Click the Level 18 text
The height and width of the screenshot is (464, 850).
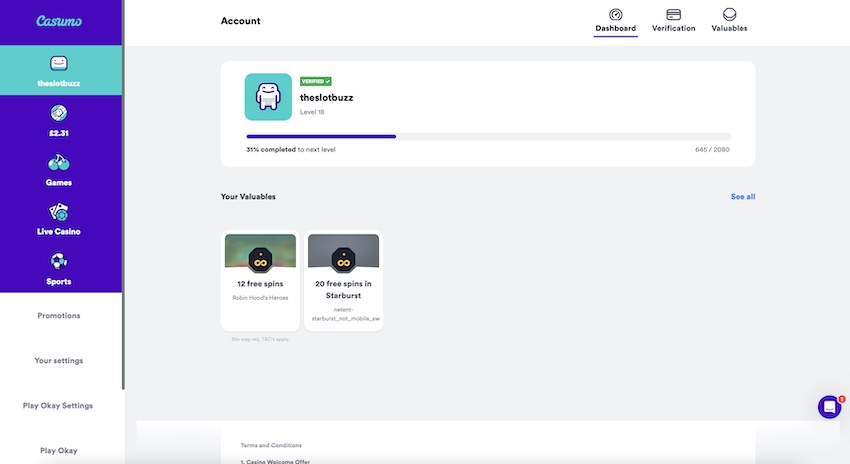click(312, 112)
